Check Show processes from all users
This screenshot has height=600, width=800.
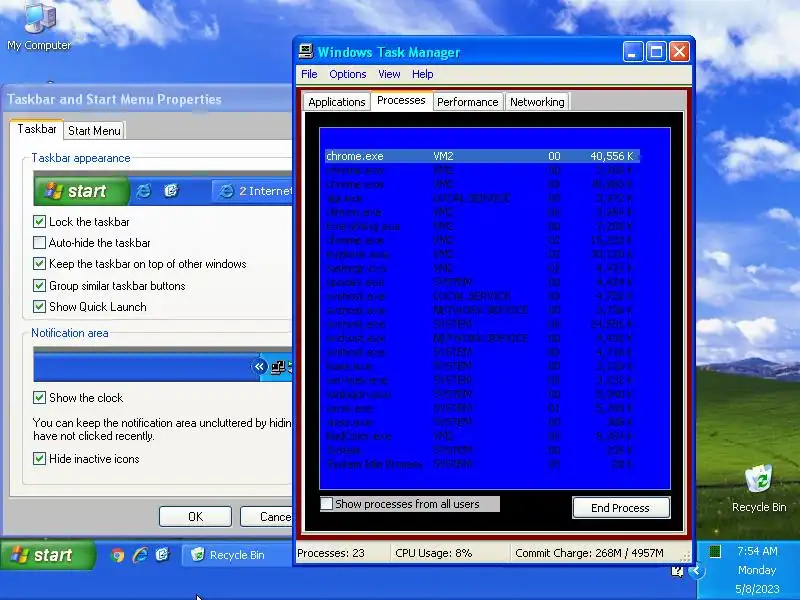[327, 504]
